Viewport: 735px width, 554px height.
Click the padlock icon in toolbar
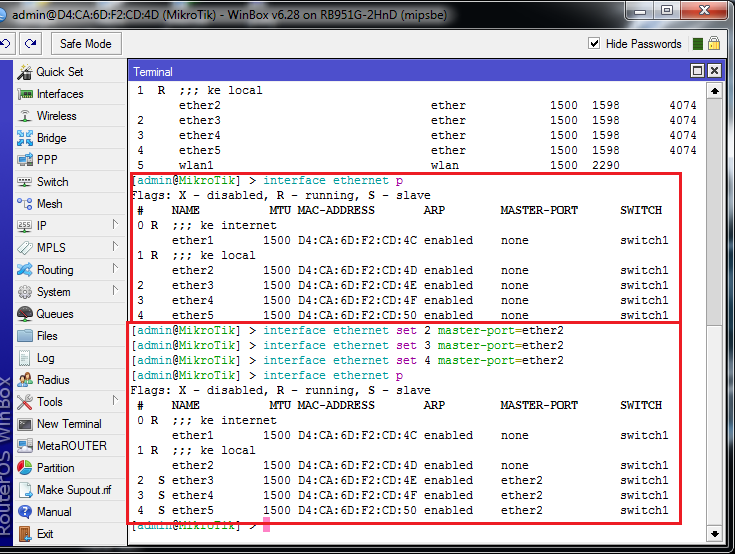714,44
